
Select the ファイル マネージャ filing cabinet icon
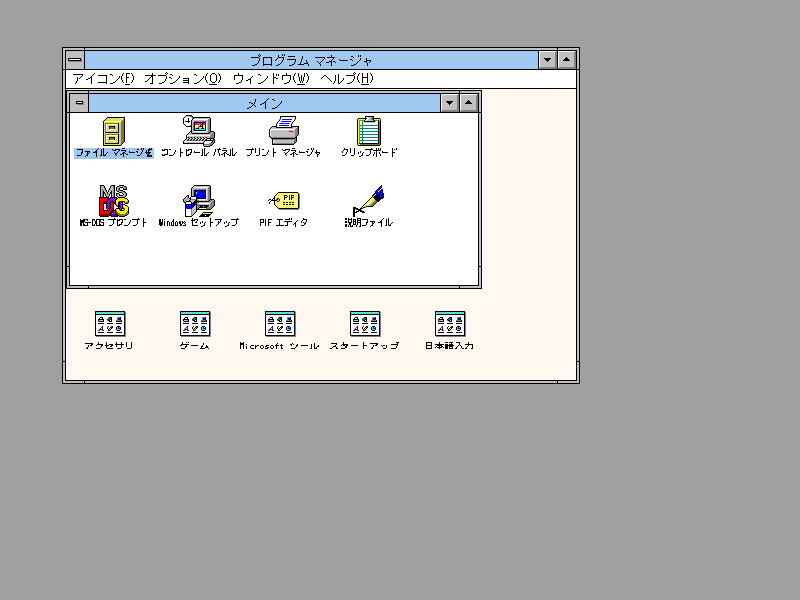113,131
